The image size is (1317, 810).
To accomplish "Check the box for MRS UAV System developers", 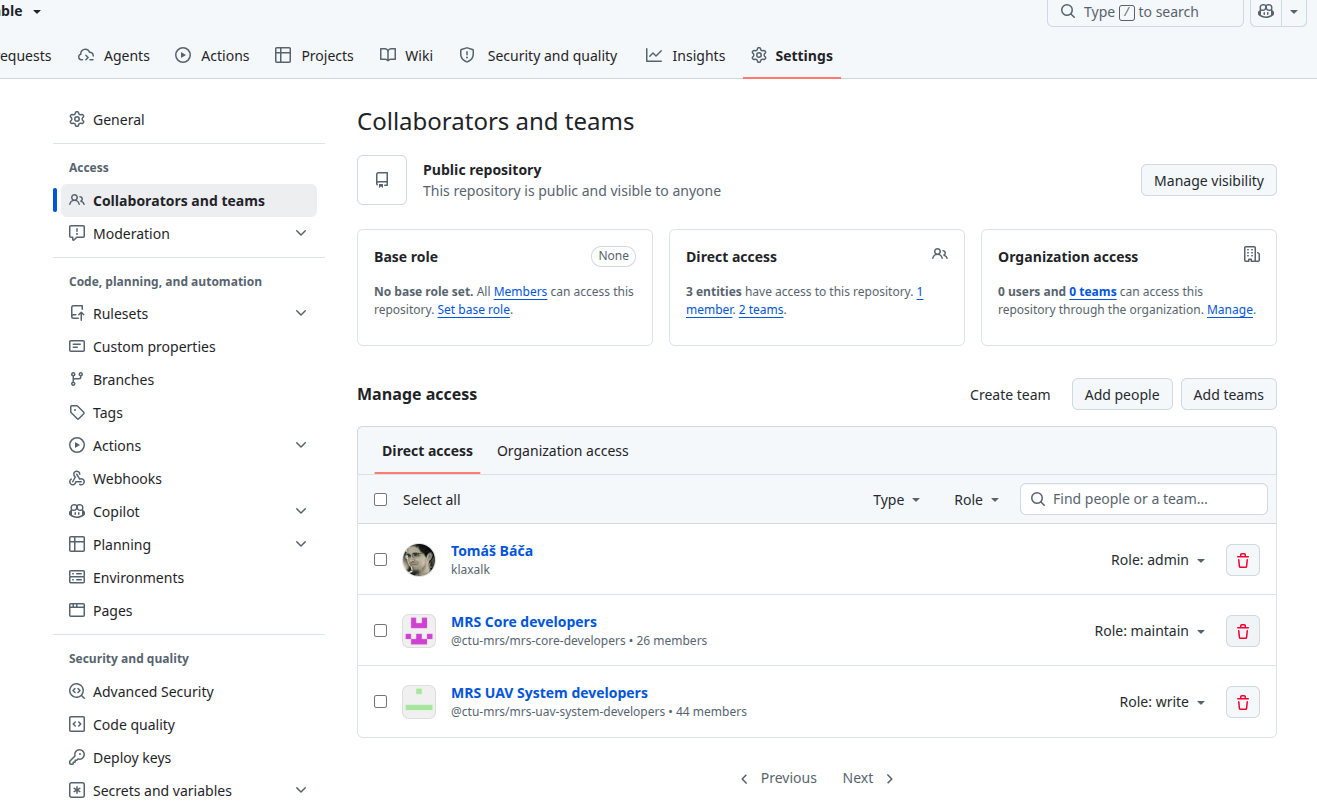I will coord(380,702).
